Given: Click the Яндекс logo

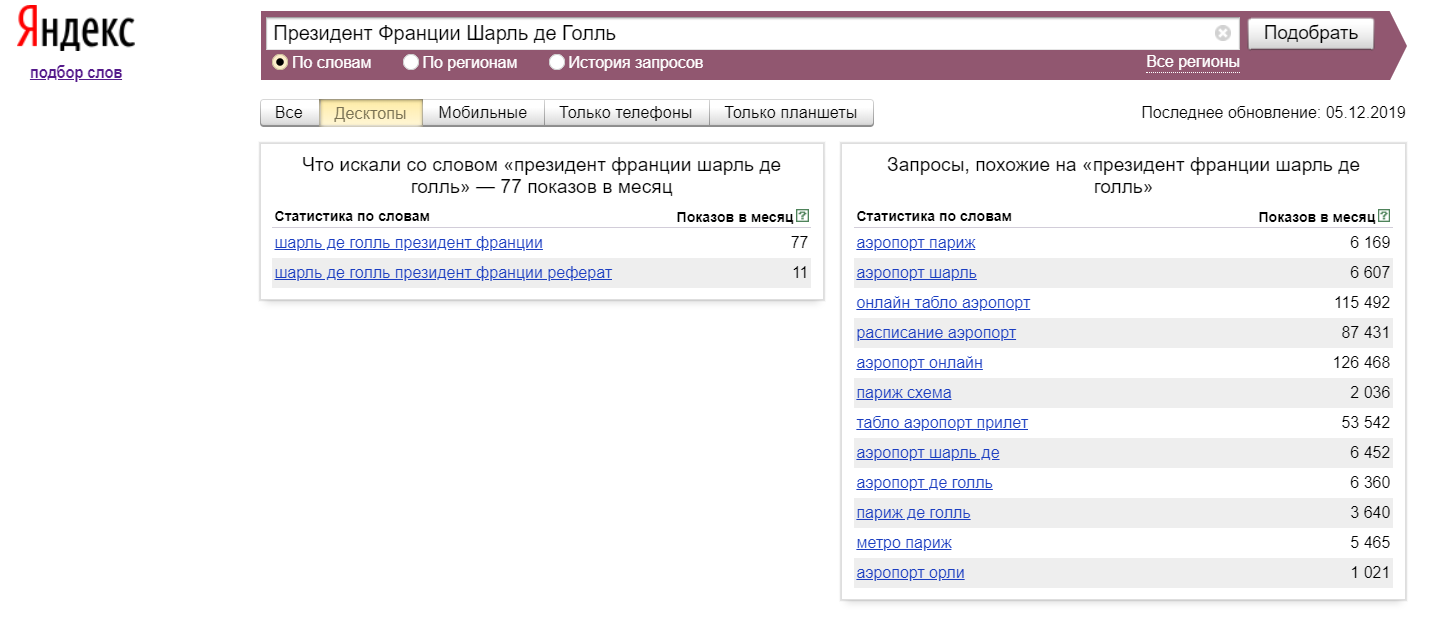Looking at the screenshot, I should [x=76, y=30].
